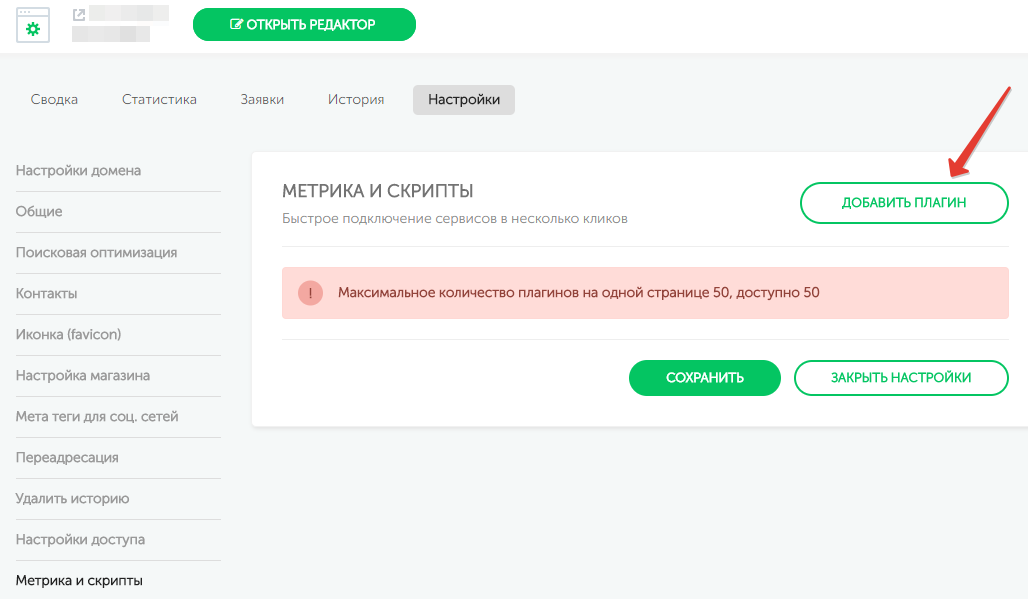
Task: Click the site settings gear icon
Action: tap(33, 26)
